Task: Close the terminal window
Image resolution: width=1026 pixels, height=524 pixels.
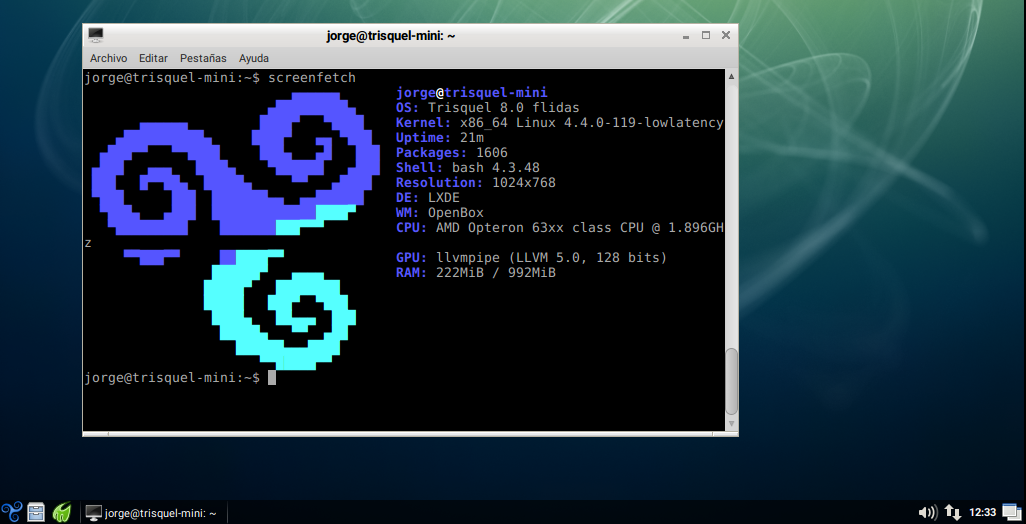Action: click(725, 35)
